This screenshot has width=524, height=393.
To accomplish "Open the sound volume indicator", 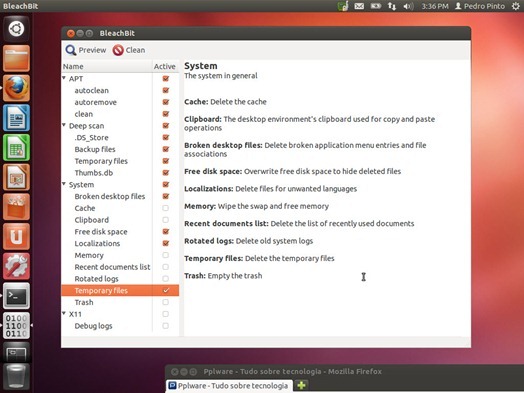I will 408,6.
